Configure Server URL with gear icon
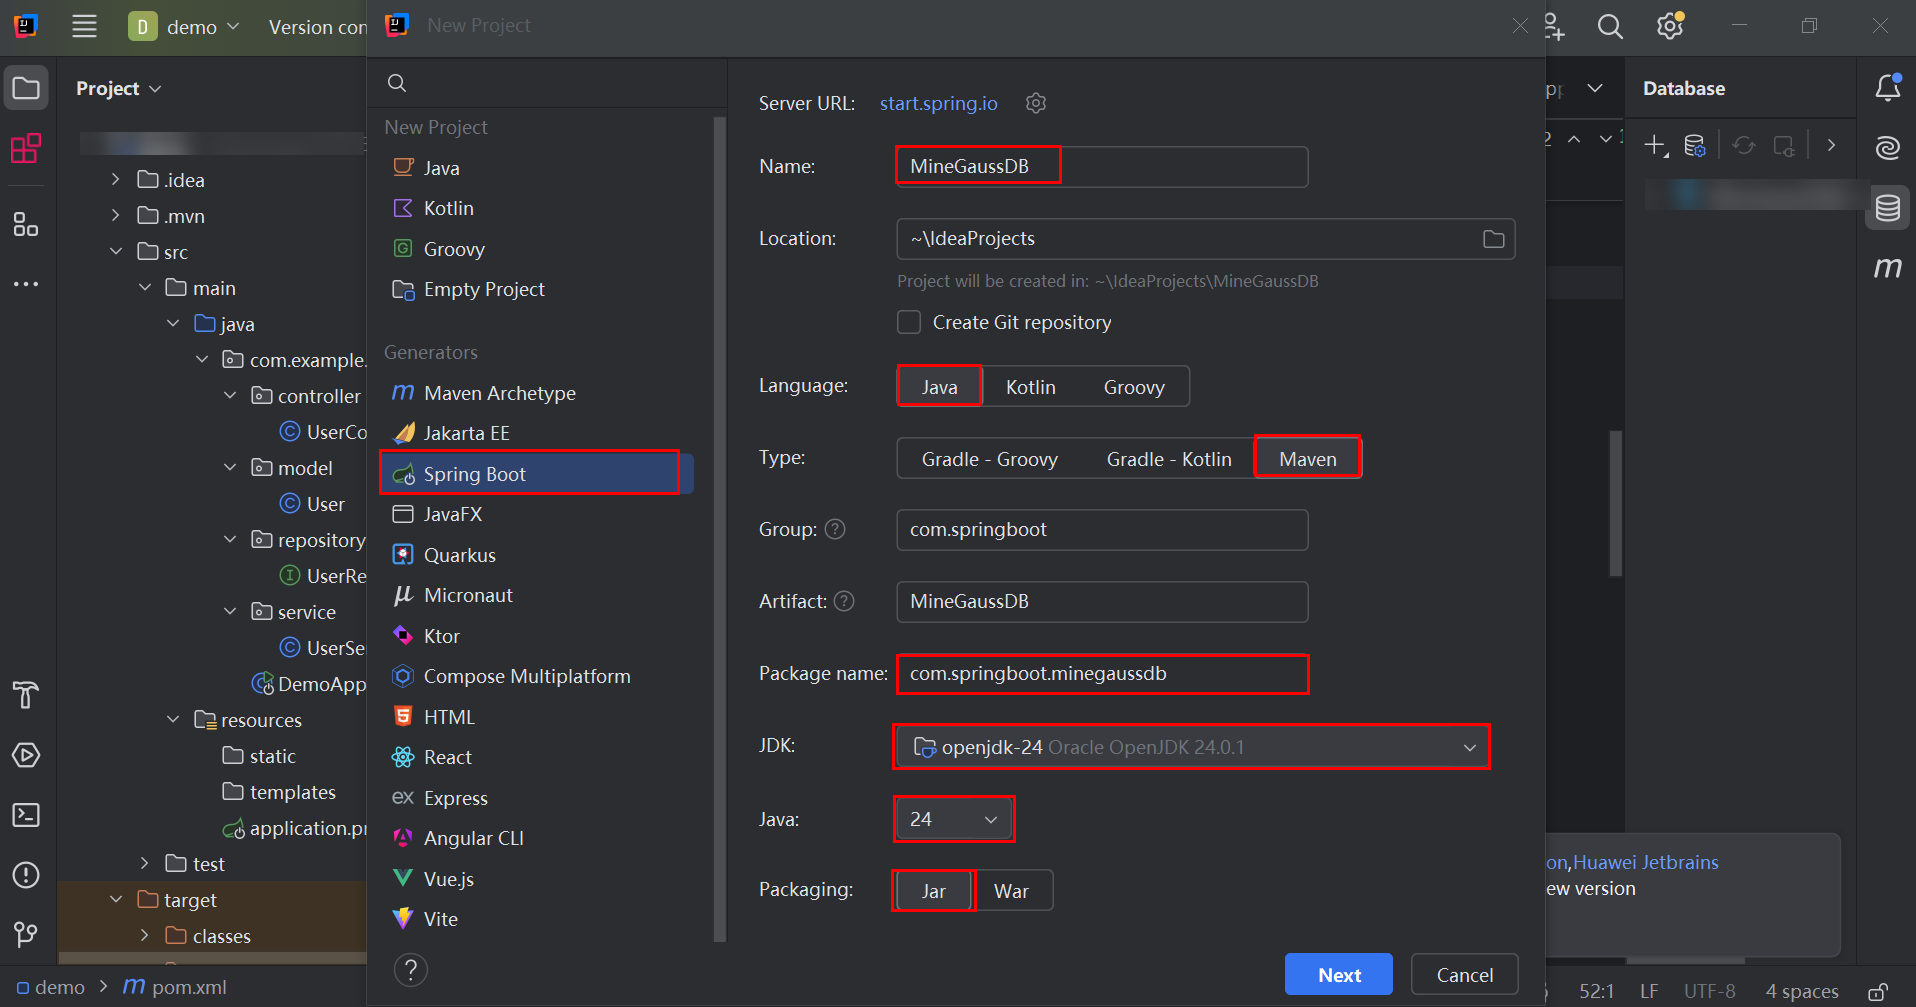 coord(1036,103)
